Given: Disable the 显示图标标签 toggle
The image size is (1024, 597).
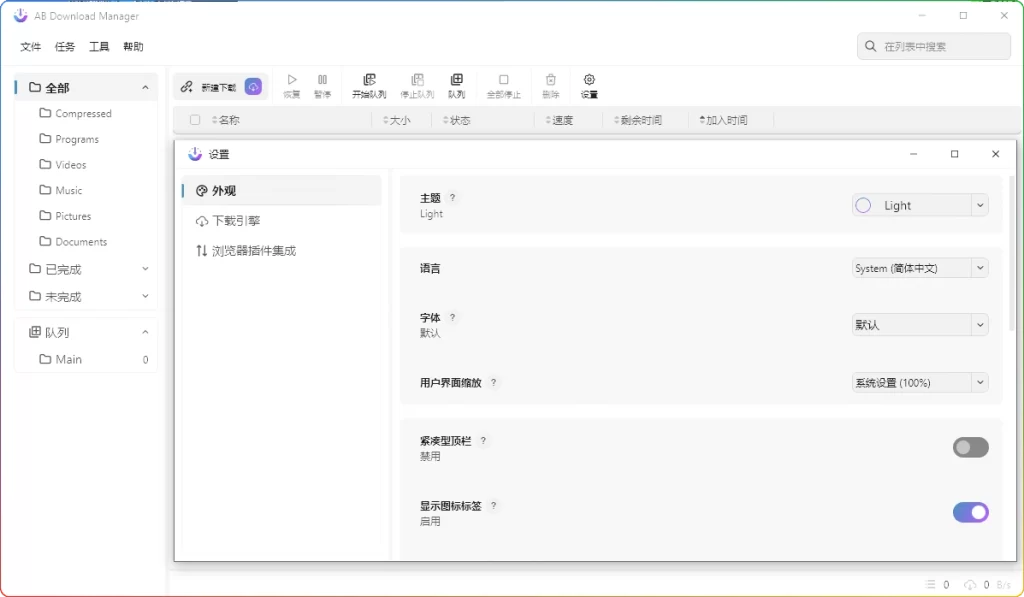Looking at the screenshot, I should tap(970, 512).
